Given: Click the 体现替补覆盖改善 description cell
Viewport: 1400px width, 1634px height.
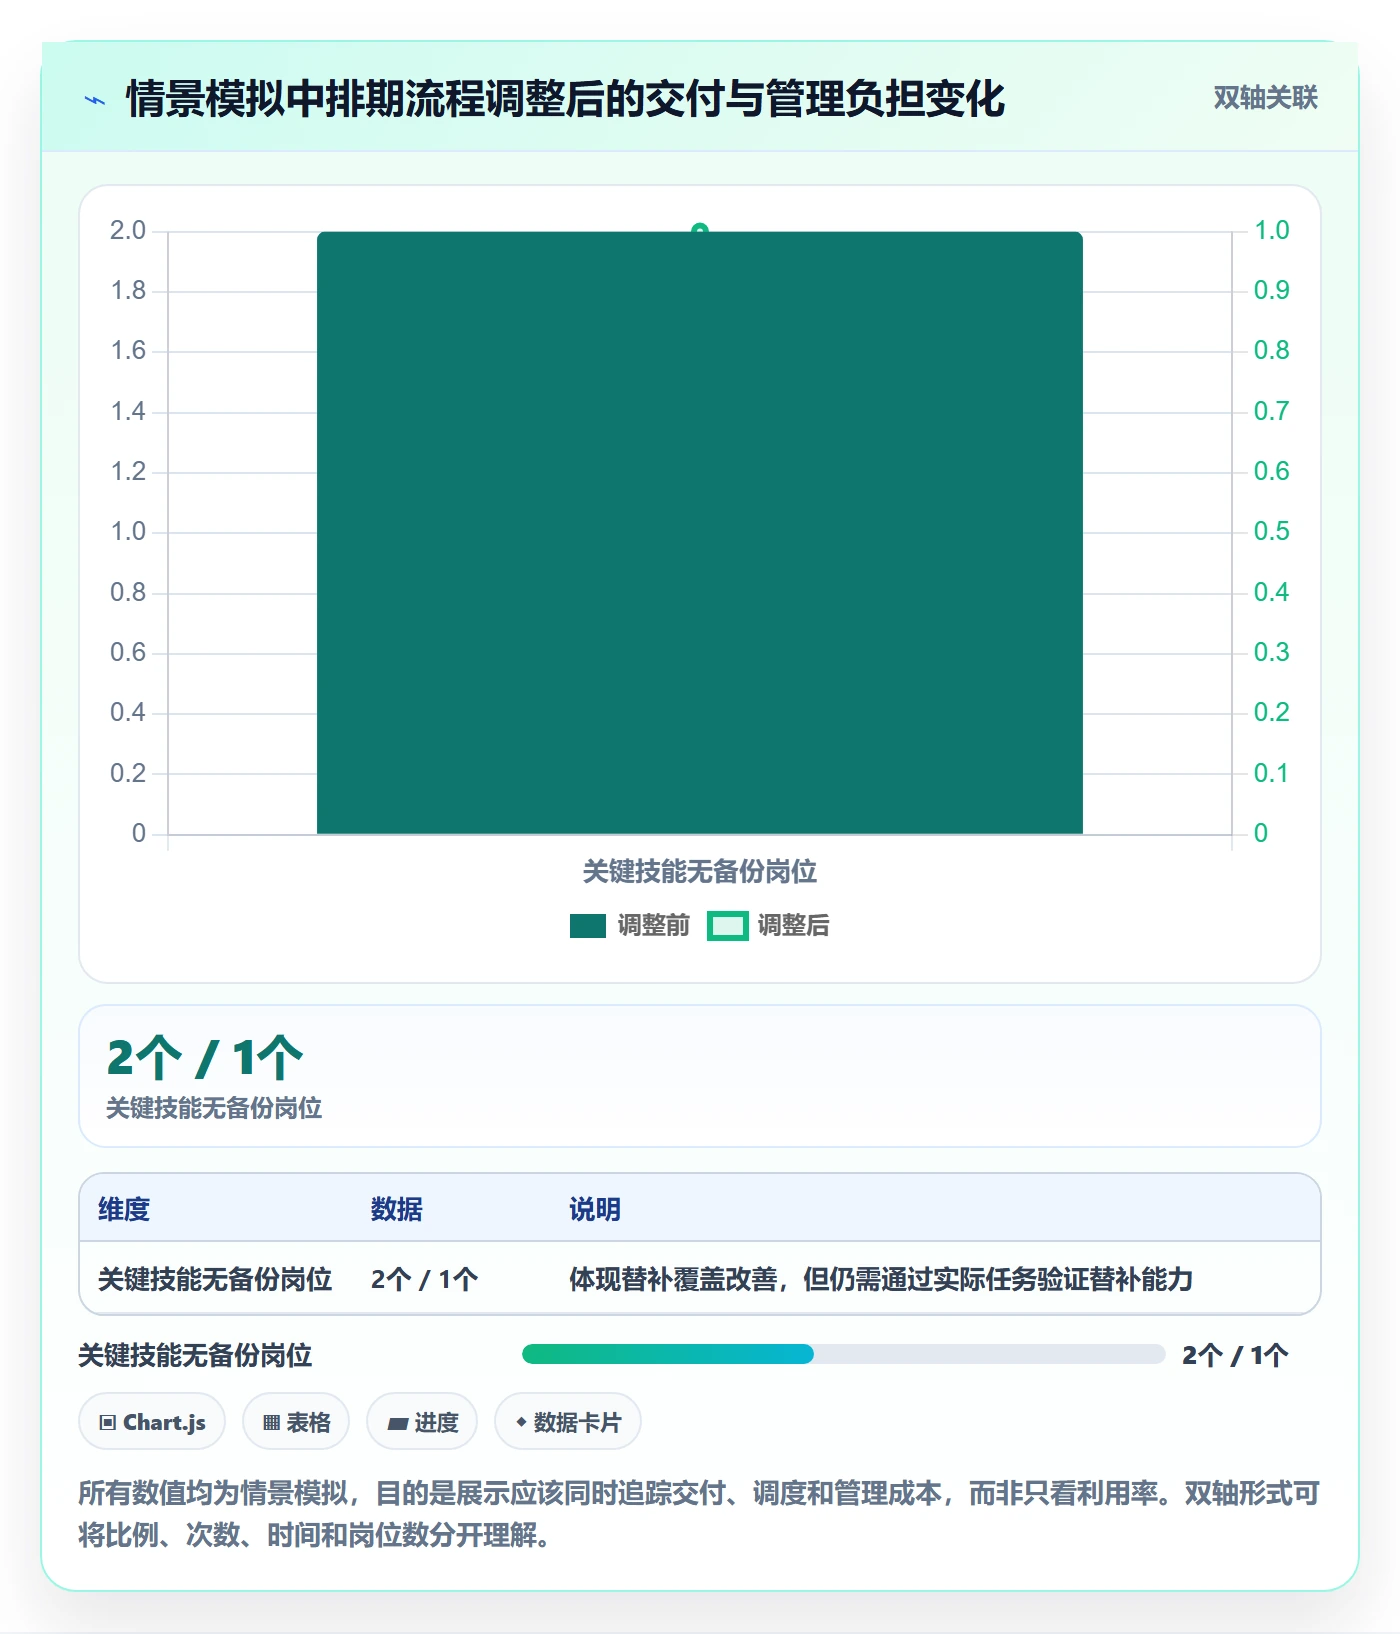Looking at the screenshot, I should (881, 1279).
